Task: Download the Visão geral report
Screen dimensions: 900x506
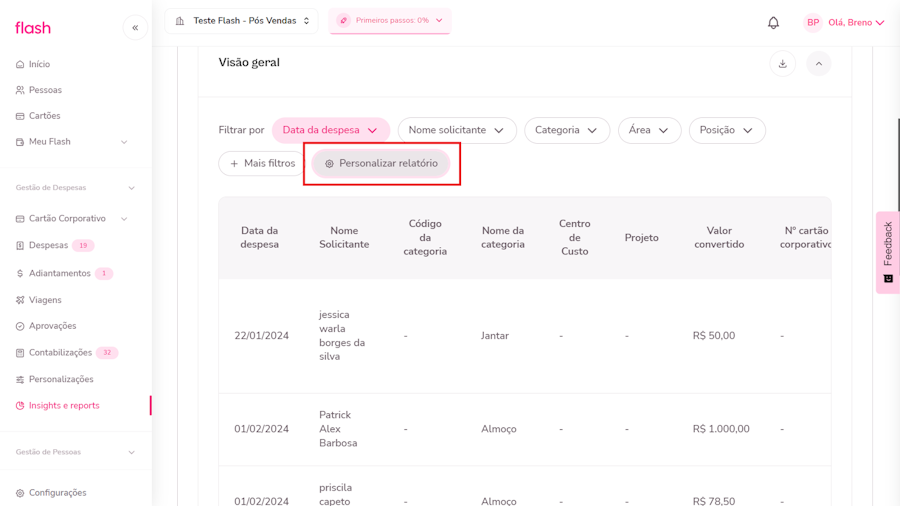Action: 782,64
